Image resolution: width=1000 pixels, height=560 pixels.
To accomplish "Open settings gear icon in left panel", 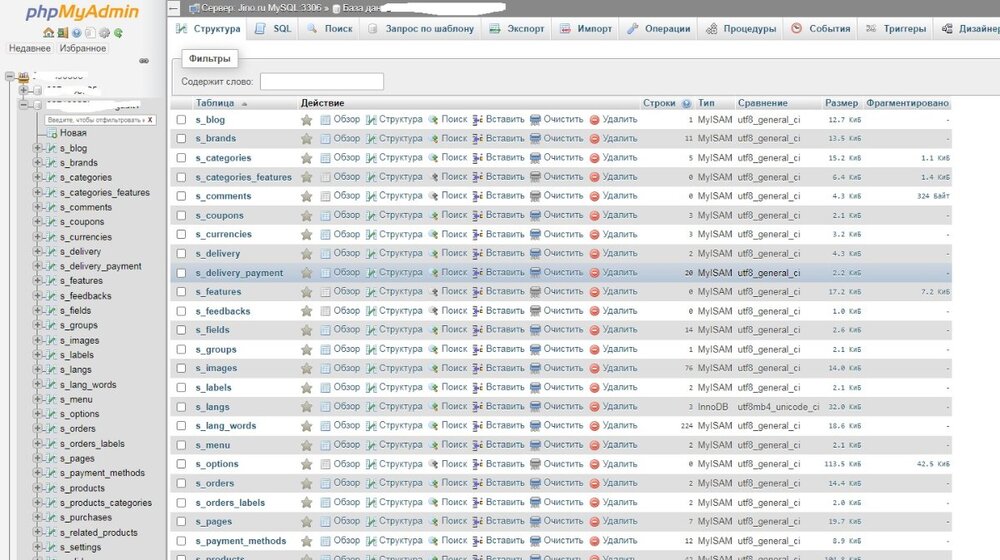I will (104, 33).
